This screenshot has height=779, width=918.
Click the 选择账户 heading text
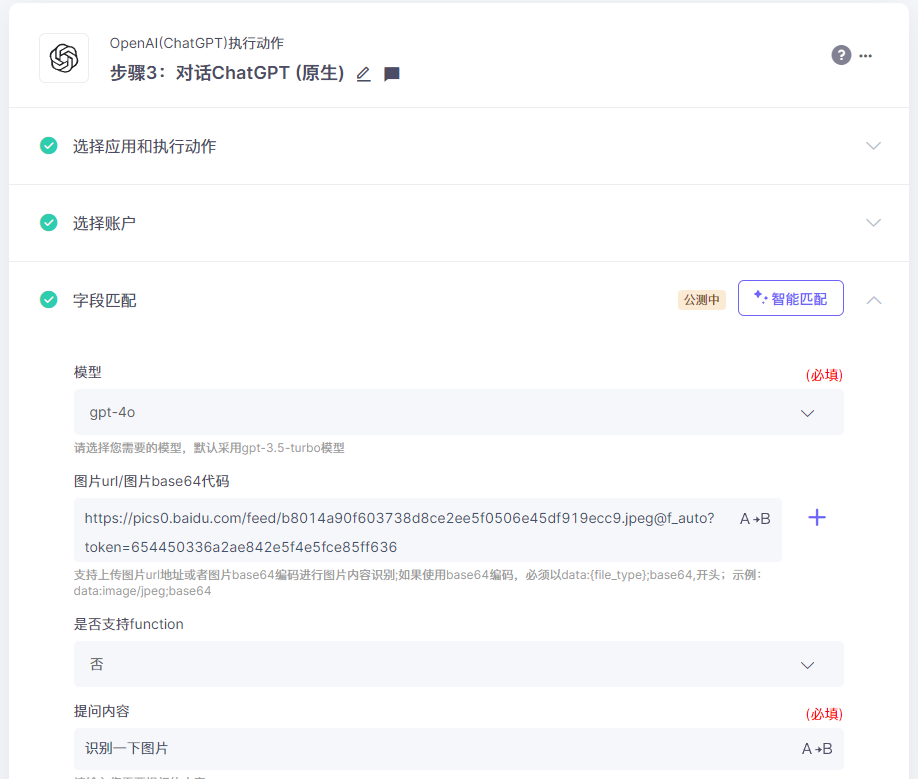tap(104, 223)
